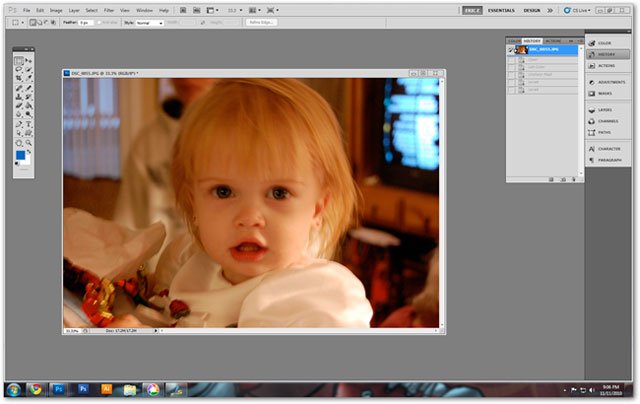Toggle the Anti-alias checkbox
The width and height of the screenshot is (640, 404).
point(99,22)
